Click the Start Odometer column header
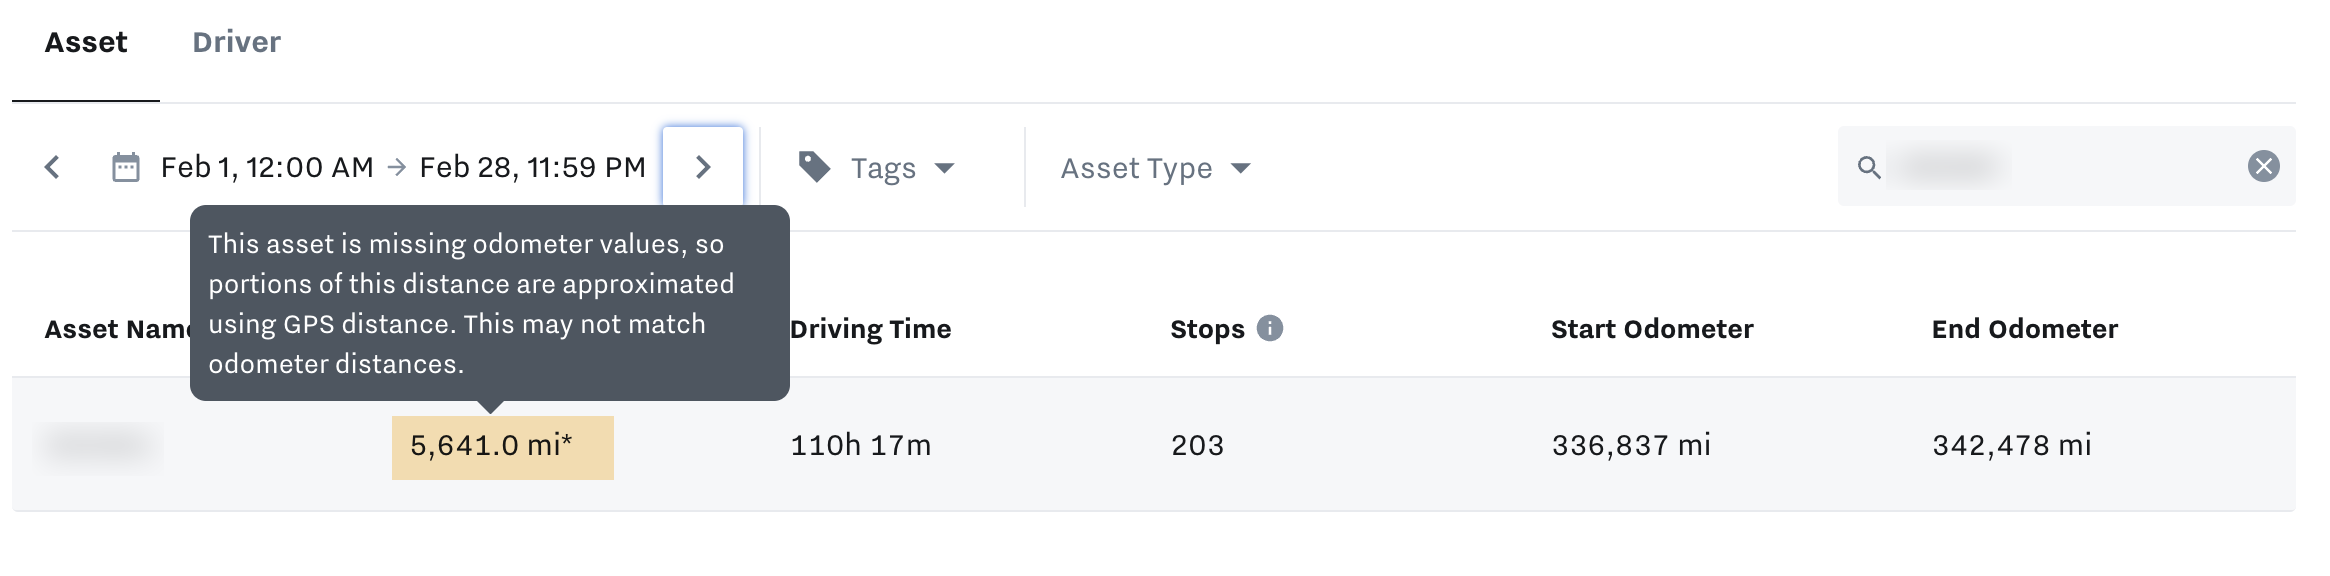This screenshot has height=576, width=2330. click(x=1651, y=328)
